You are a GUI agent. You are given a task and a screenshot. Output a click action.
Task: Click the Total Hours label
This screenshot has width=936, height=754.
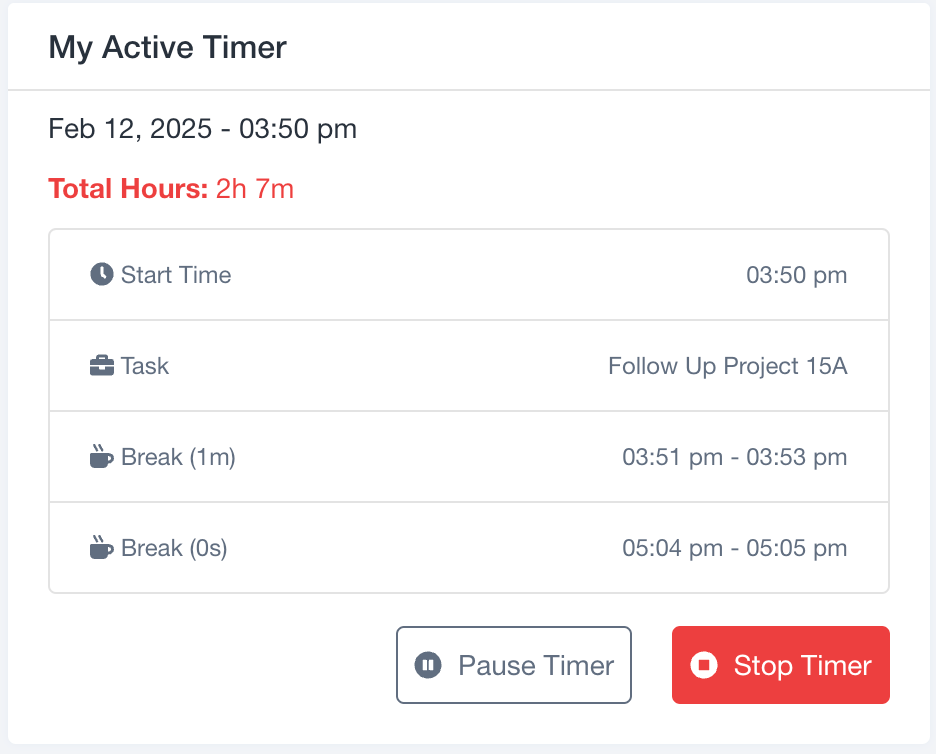(128, 189)
